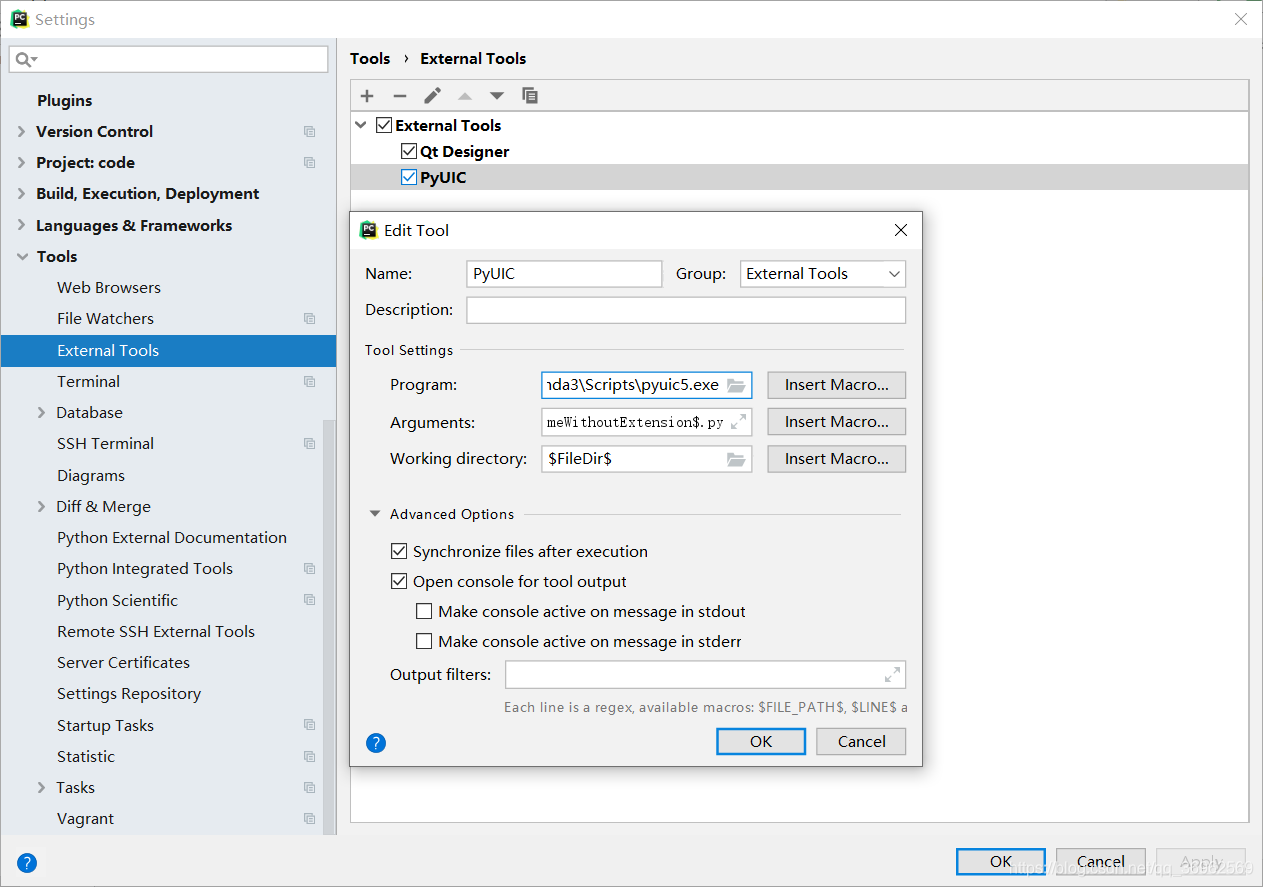Open the Group dropdown External Tools
Viewport: 1263px width, 887px height.
(823, 274)
